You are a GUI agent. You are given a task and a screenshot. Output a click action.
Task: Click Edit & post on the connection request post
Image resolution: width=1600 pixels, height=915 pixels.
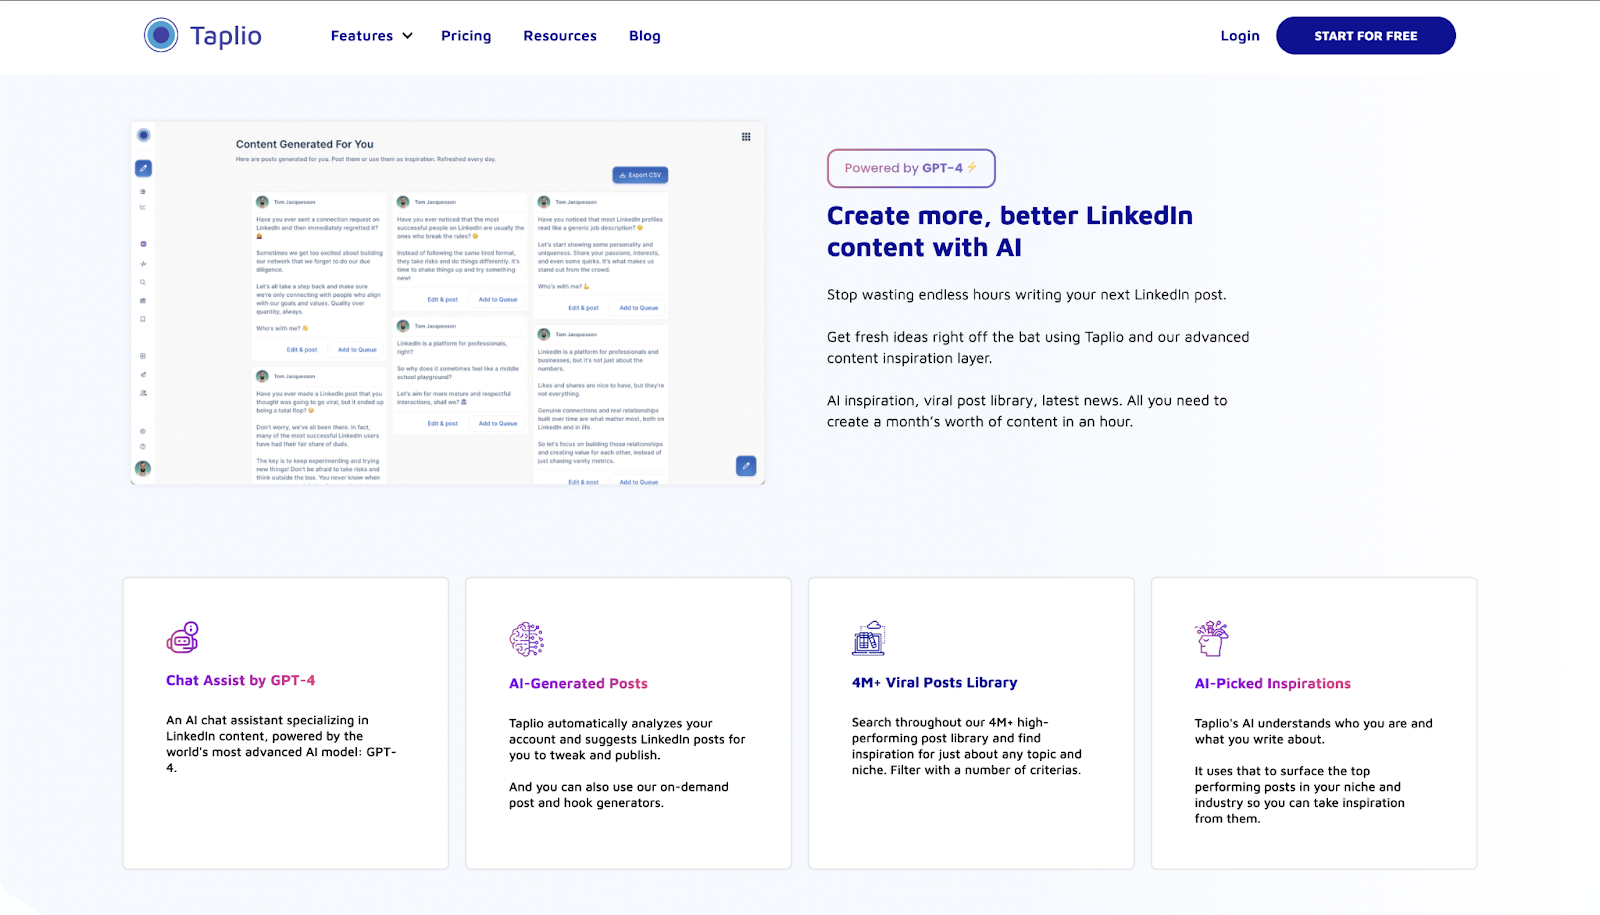(x=302, y=350)
